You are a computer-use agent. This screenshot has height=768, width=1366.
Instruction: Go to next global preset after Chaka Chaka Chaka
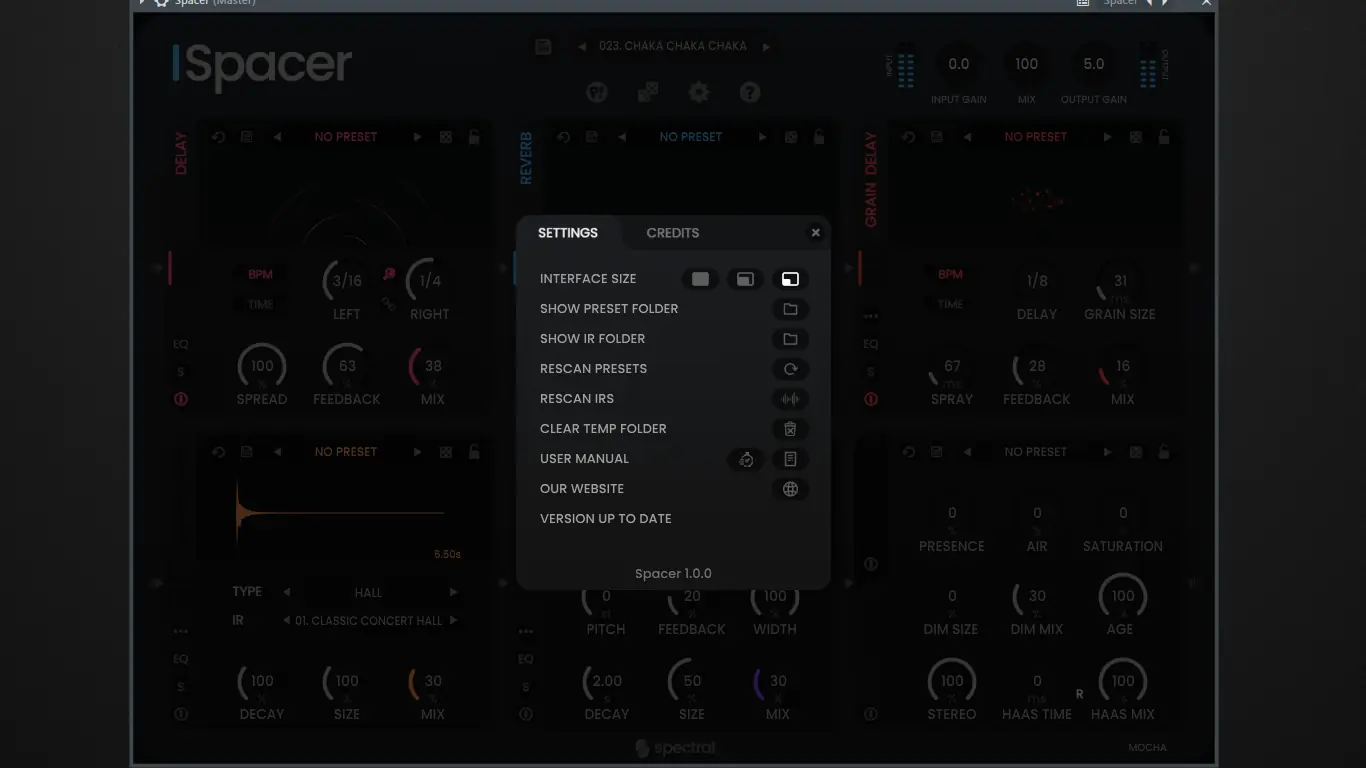pos(766,46)
